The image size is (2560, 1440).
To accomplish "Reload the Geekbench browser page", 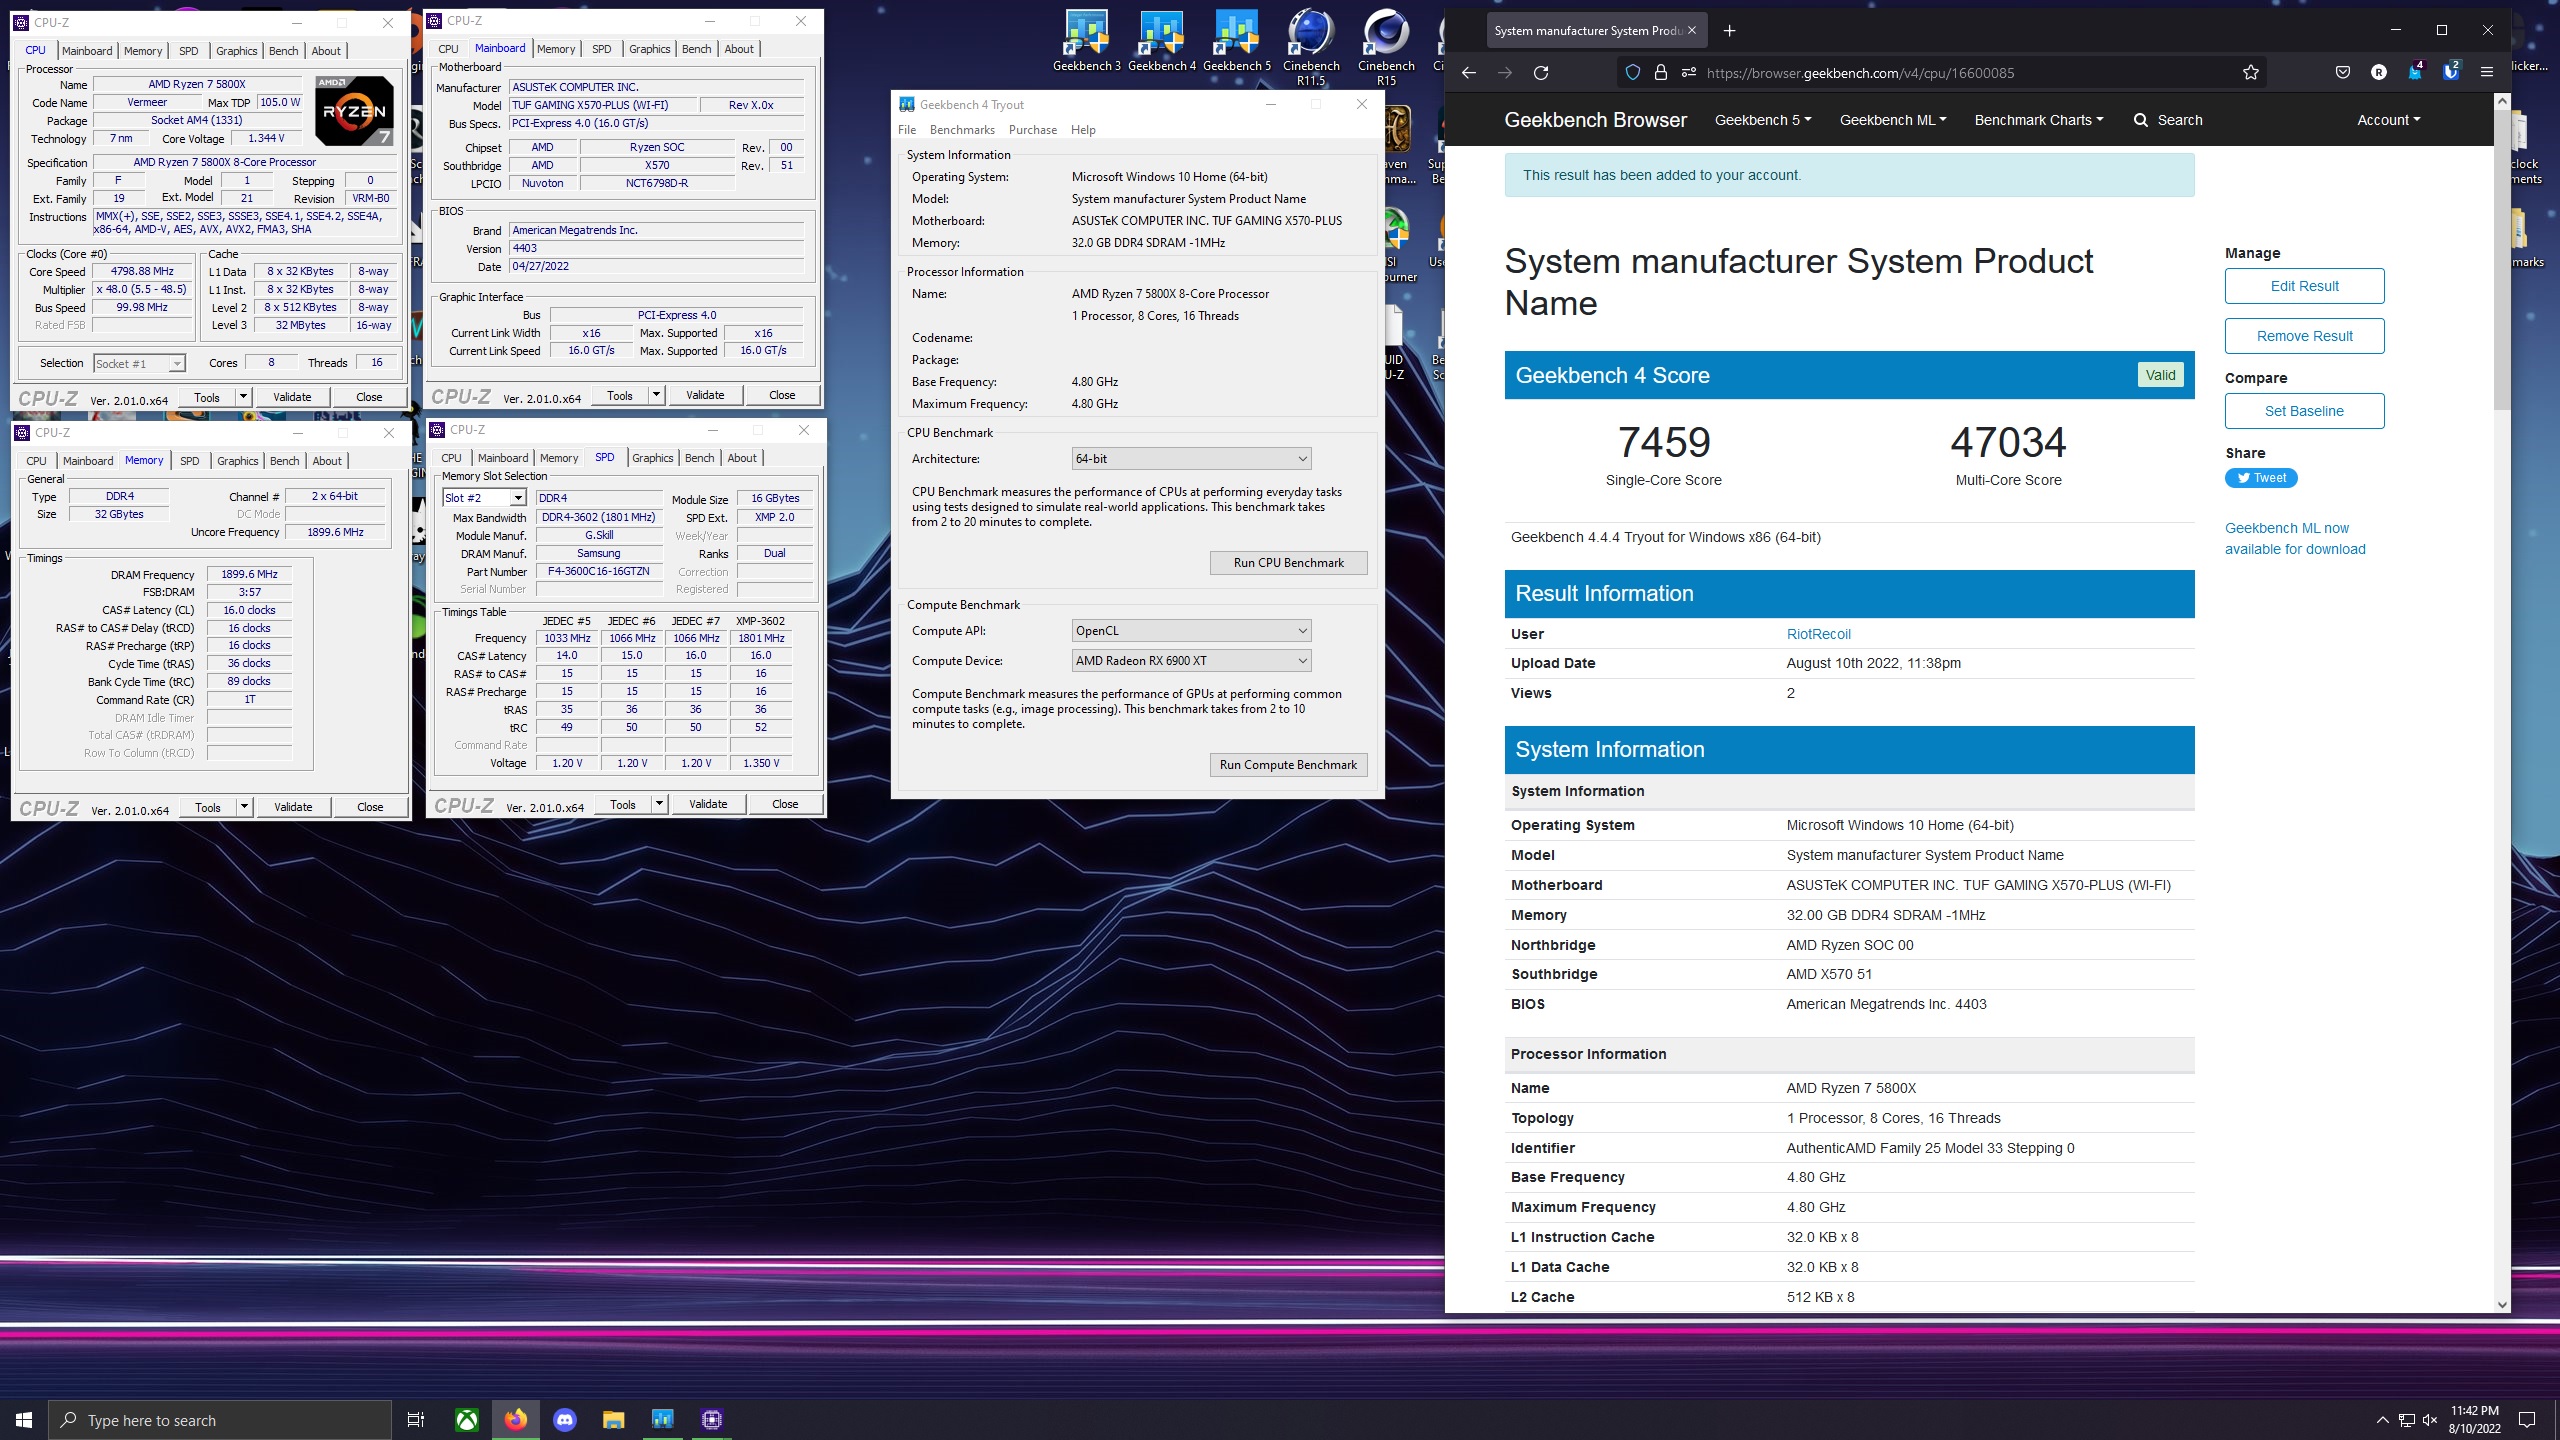I will 1541,72.
